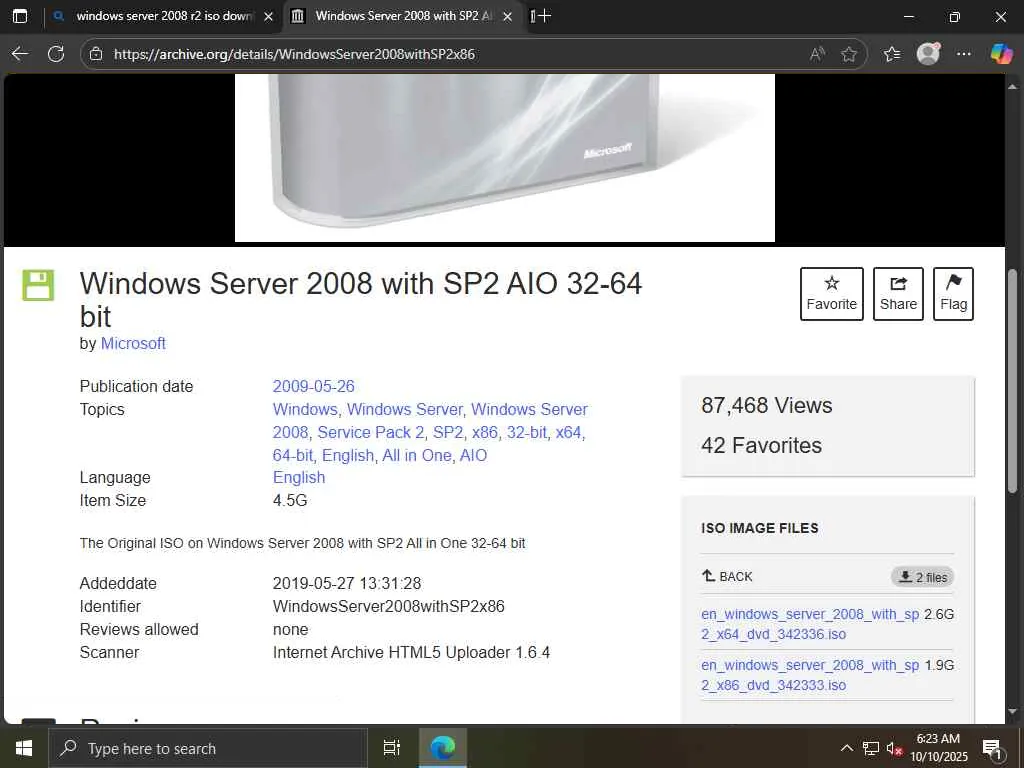View site information lock icon
1024x768 pixels.
pyautogui.click(x=96, y=54)
